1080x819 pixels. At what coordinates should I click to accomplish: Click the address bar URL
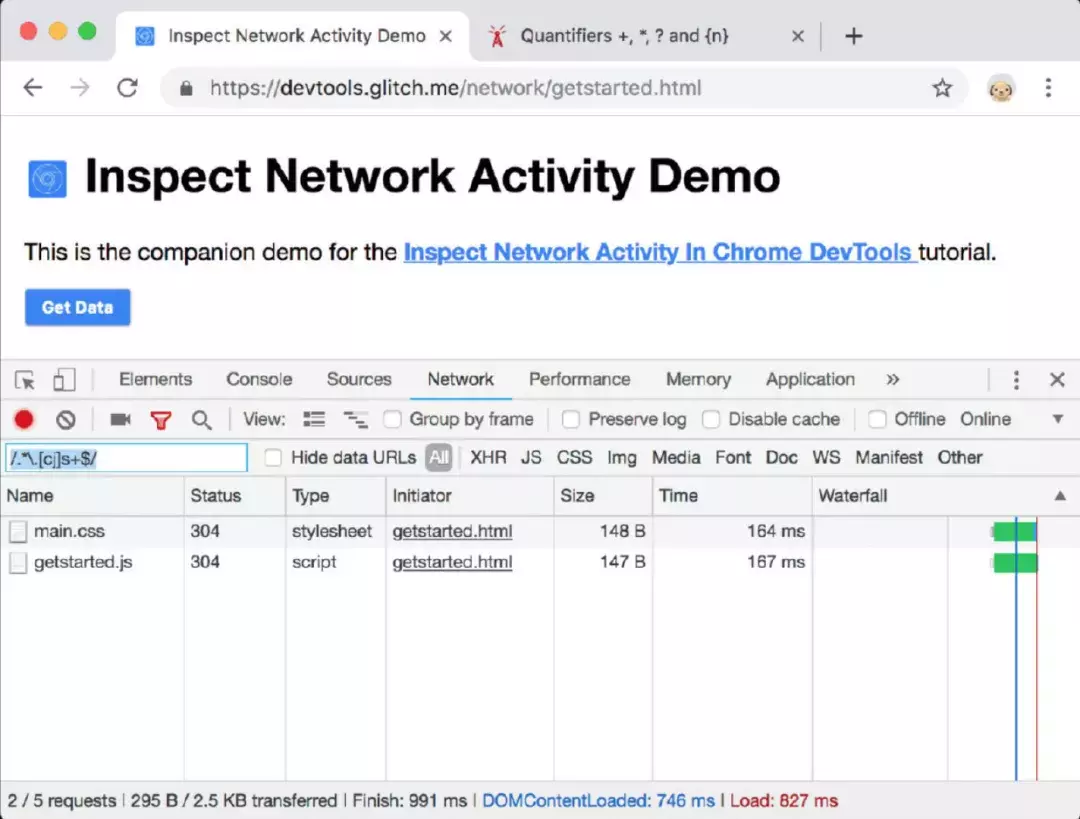tap(455, 88)
